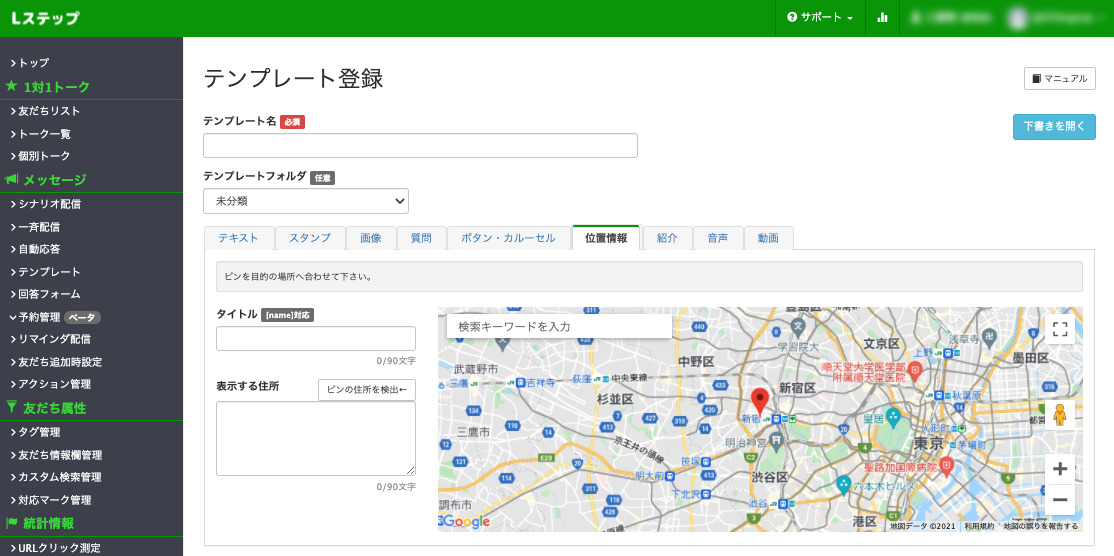
Task: Click the 聖路加国際病院 hospital marker on map
Action: click(x=946, y=466)
